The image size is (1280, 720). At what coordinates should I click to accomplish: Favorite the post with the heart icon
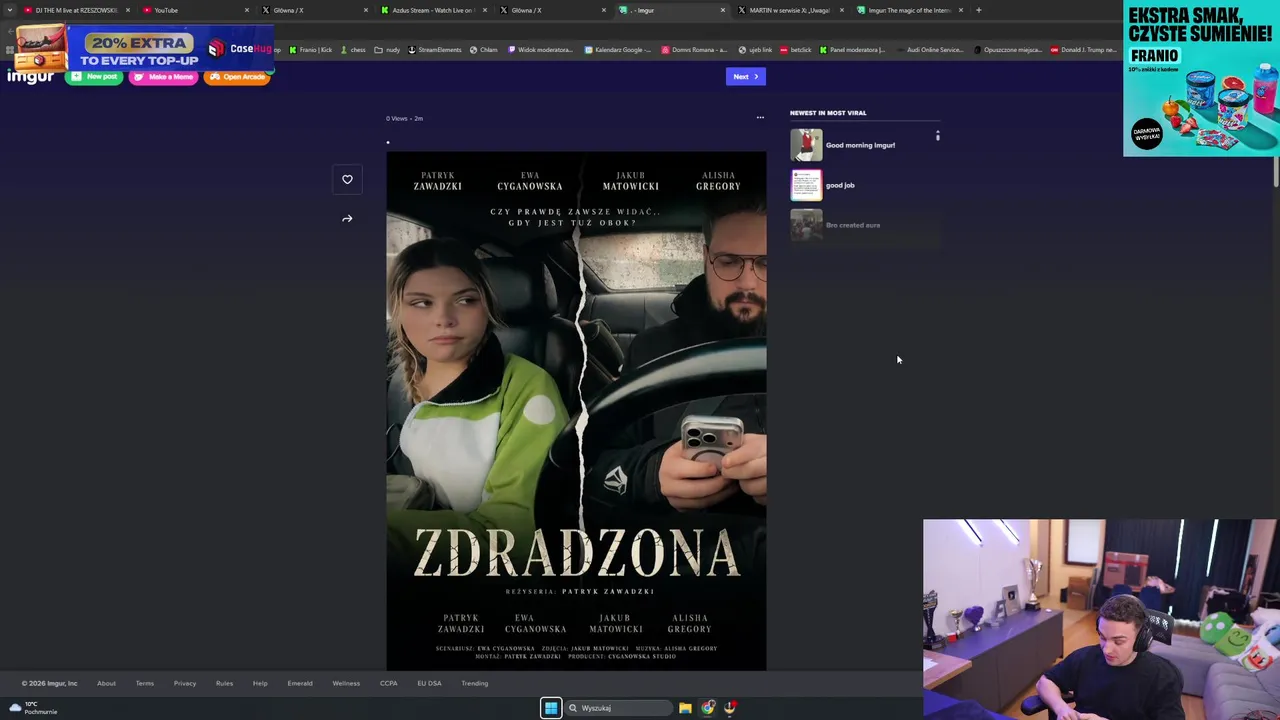tap(347, 179)
